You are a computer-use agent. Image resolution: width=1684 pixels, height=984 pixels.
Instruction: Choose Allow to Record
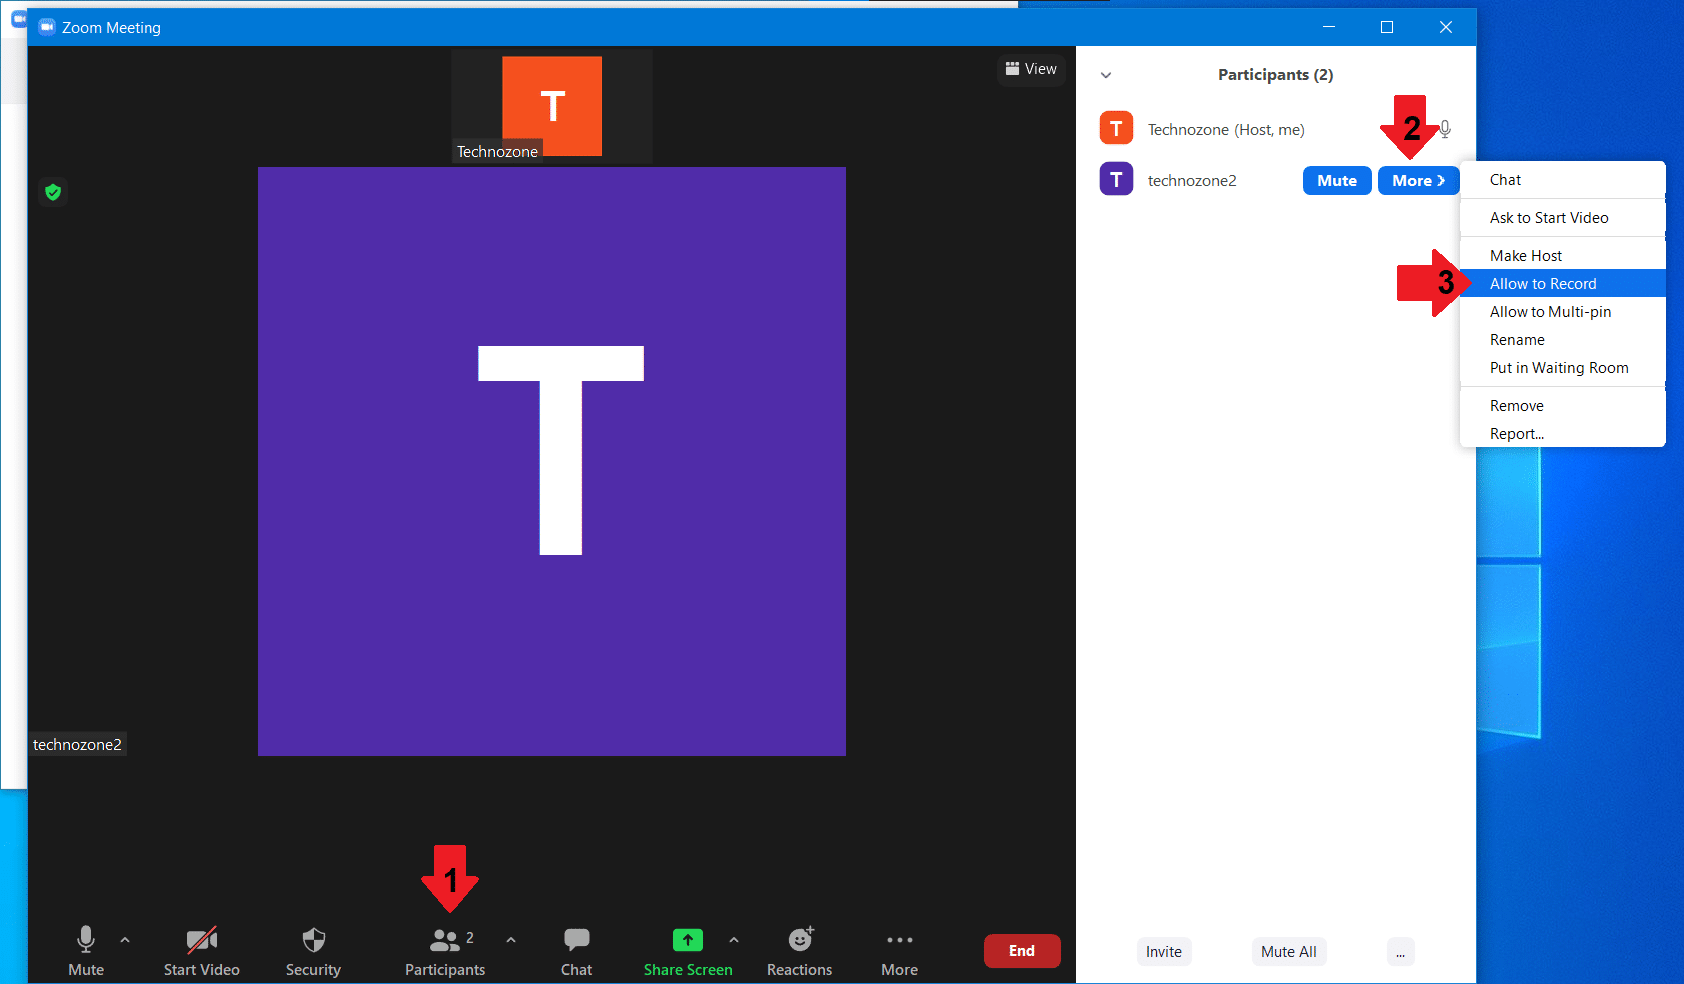pos(1563,284)
